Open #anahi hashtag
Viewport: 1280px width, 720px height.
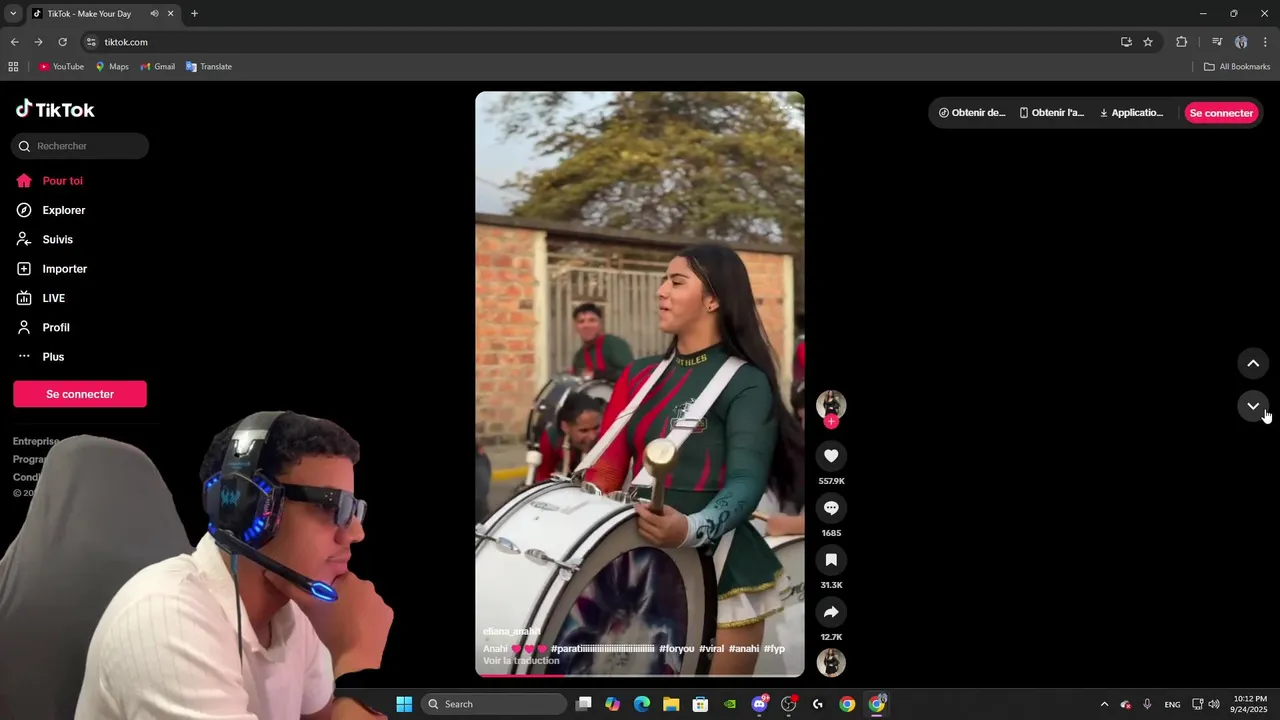744,649
